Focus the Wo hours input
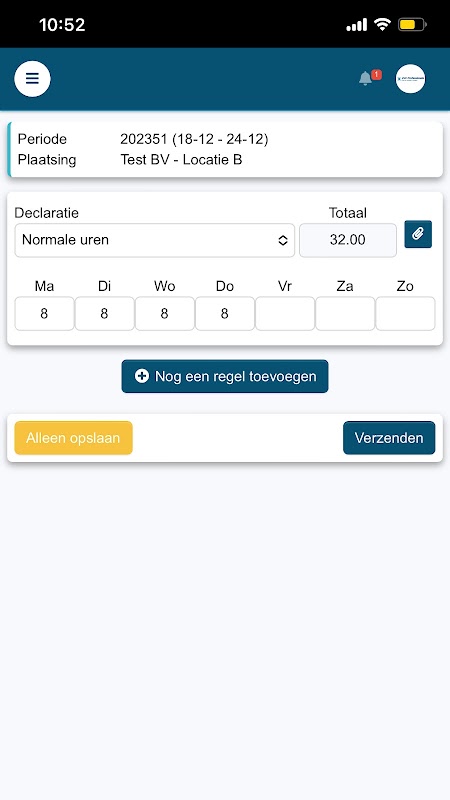Screen dimensions: 450x800 165,313
